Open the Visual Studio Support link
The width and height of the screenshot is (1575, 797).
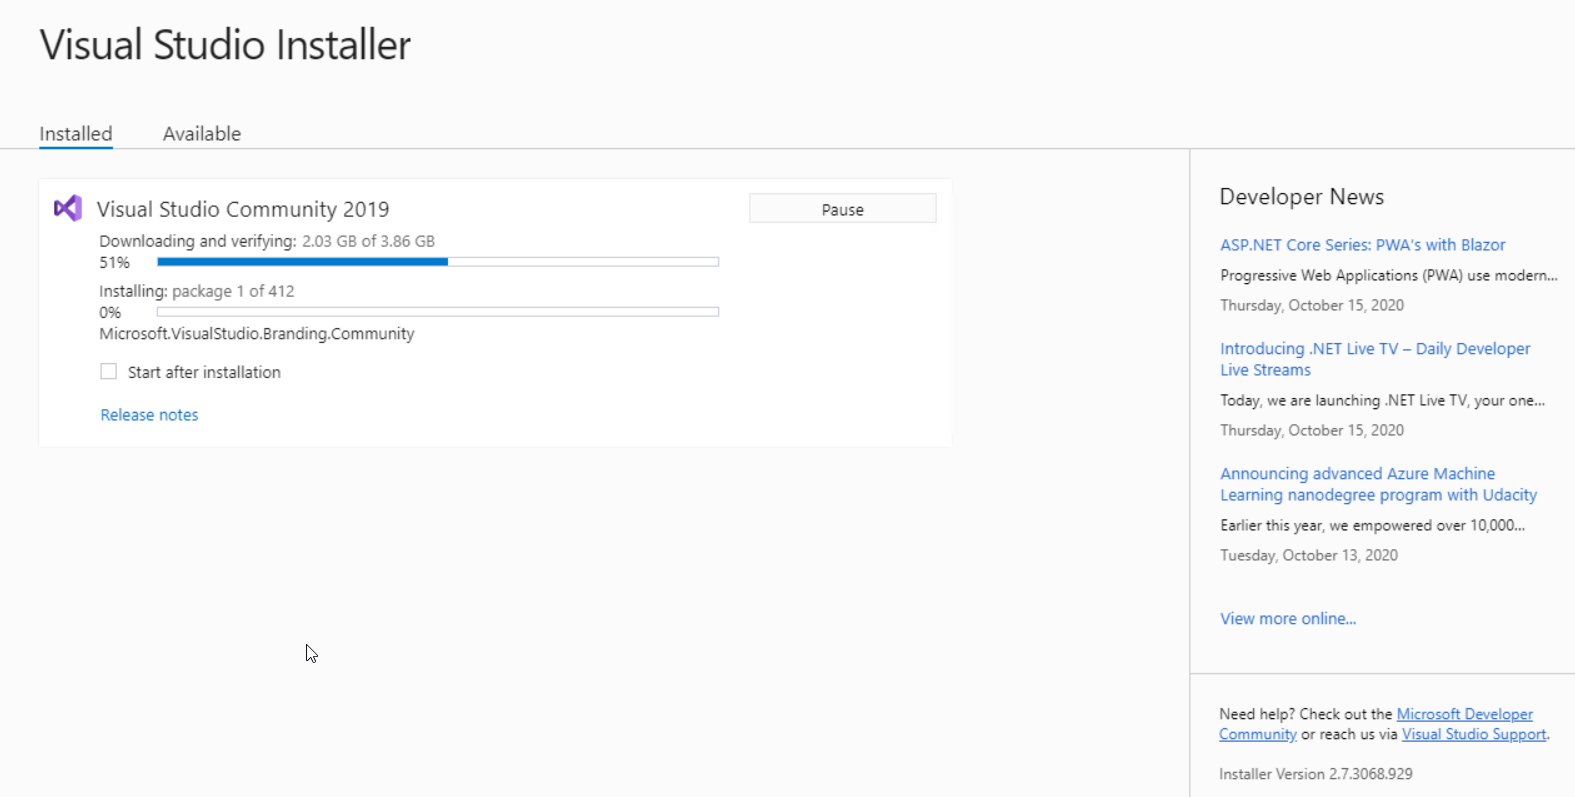(1473, 734)
